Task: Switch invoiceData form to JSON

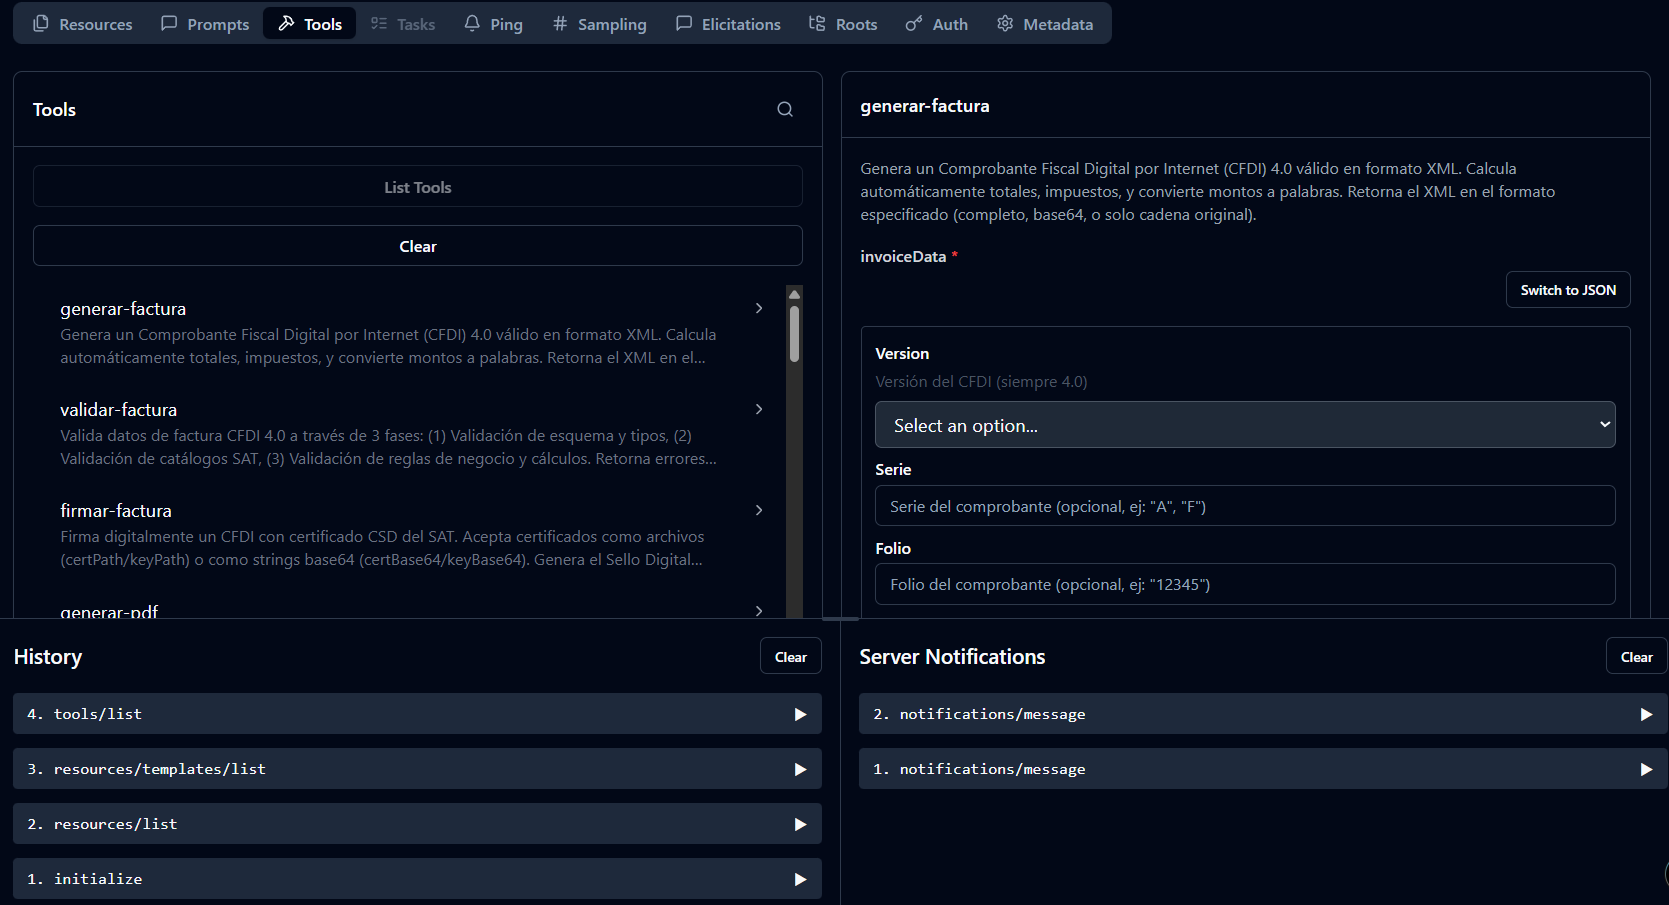Action: 1567,290
